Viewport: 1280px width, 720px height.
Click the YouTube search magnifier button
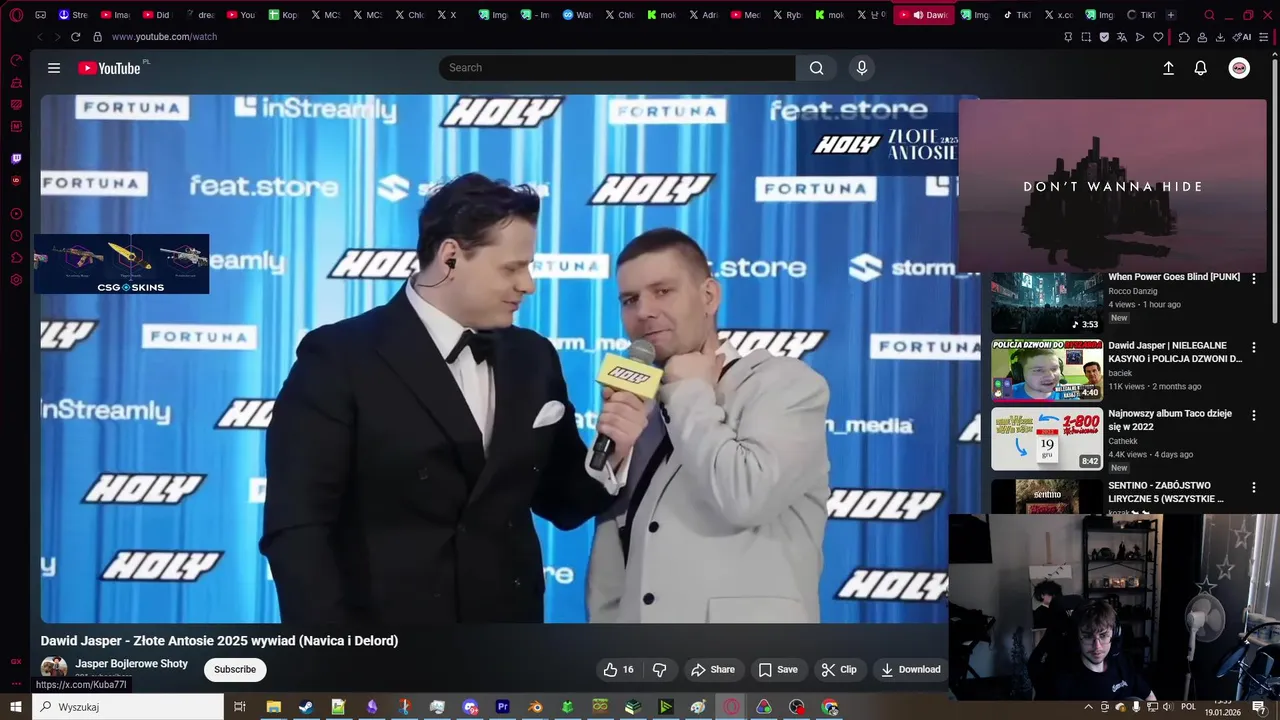tap(816, 68)
